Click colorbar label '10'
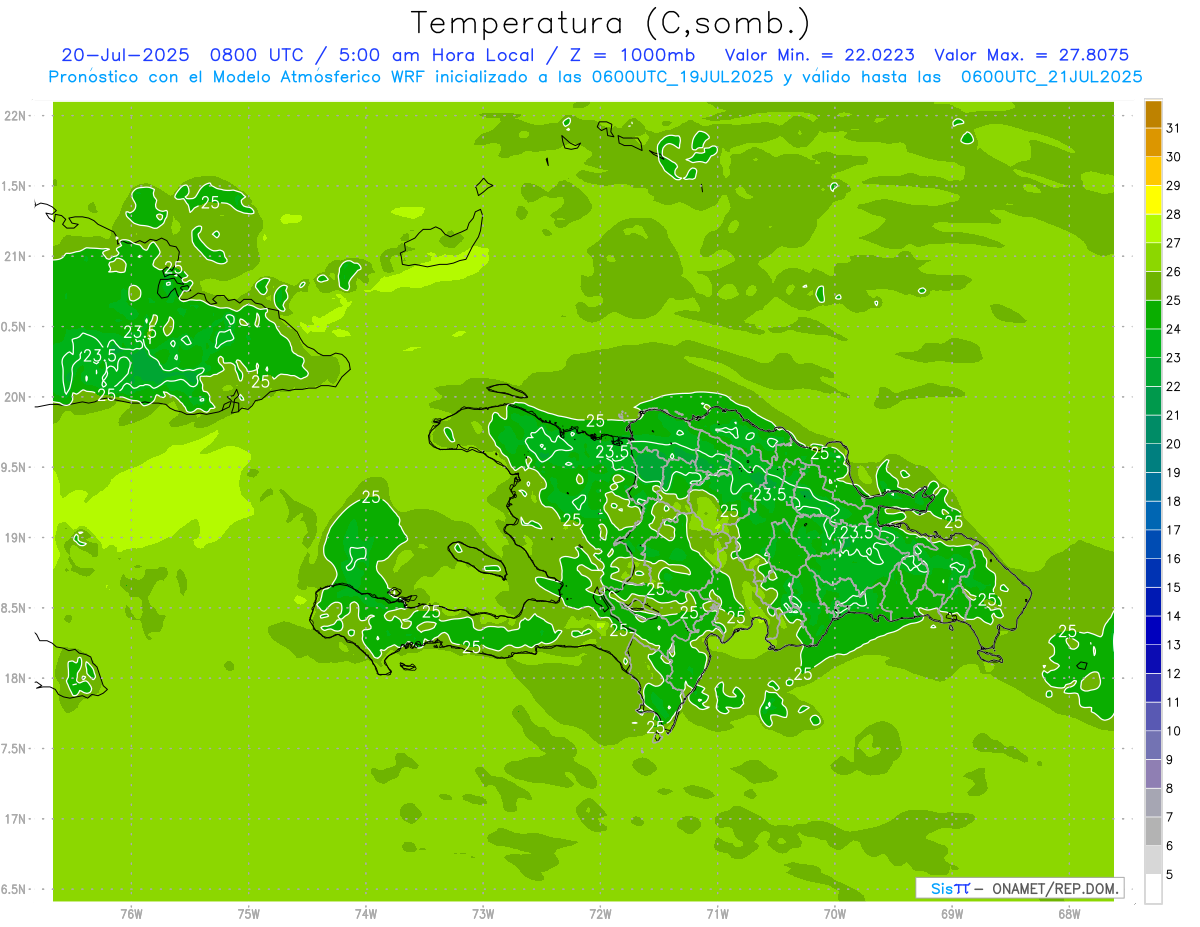The image size is (1200, 927). [1174, 731]
